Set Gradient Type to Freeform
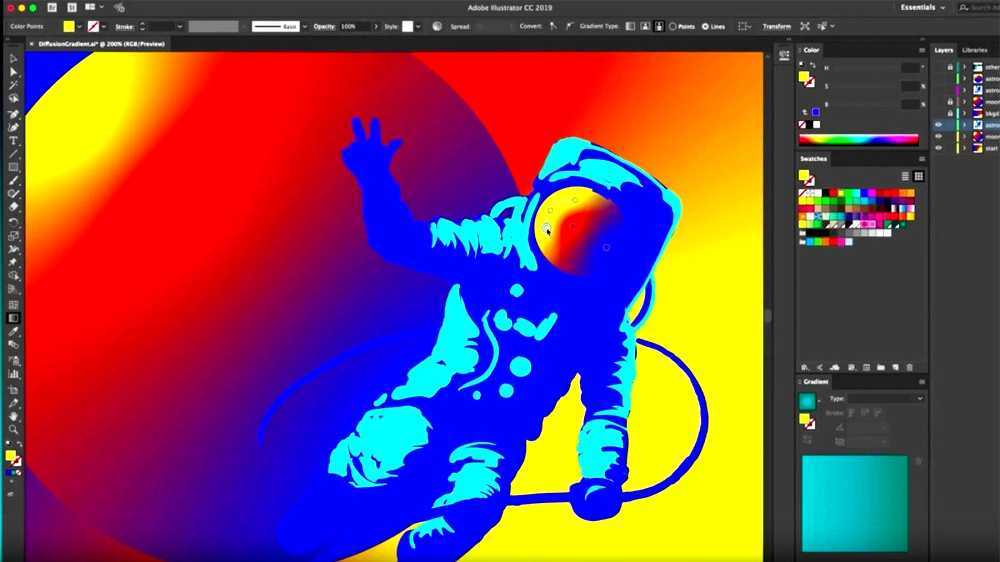 [659, 27]
